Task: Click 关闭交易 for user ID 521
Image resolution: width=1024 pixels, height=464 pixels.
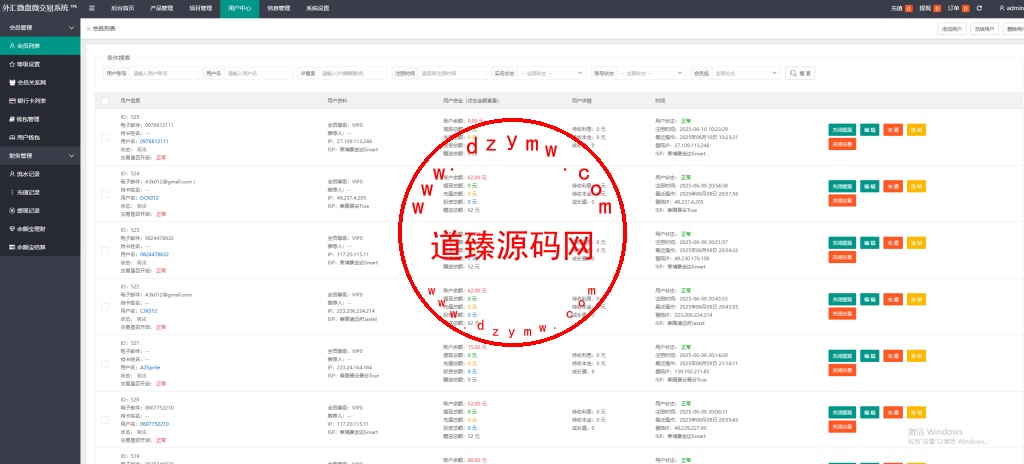Action: click(842, 370)
